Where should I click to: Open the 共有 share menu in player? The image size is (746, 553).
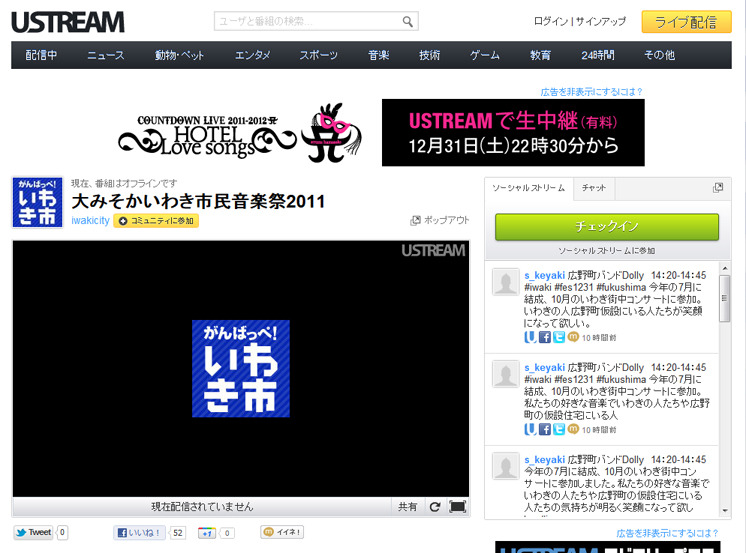(408, 507)
